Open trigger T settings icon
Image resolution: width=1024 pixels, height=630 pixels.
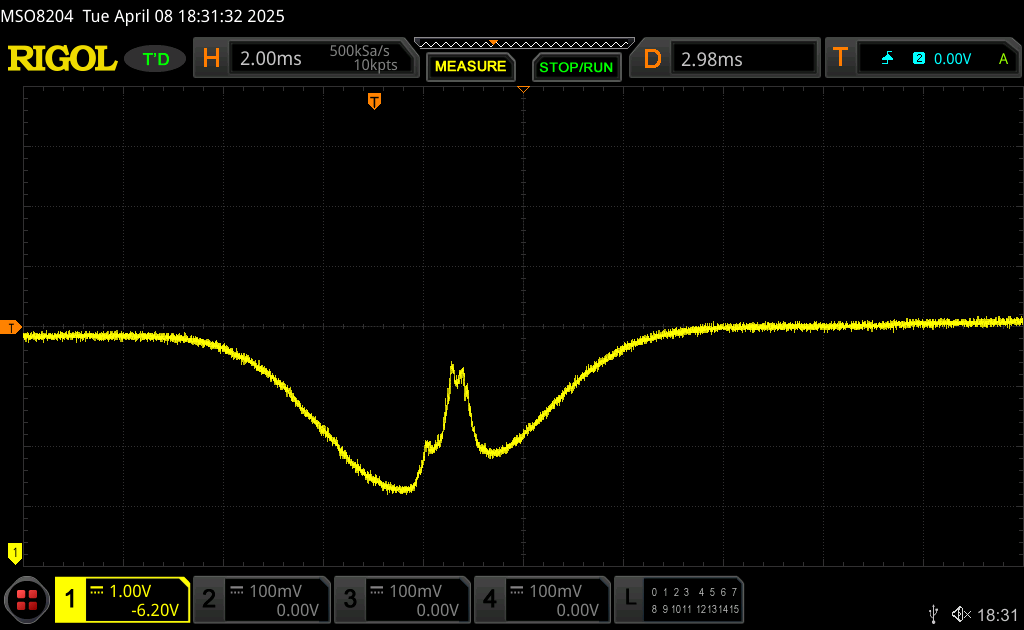pos(840,58)
